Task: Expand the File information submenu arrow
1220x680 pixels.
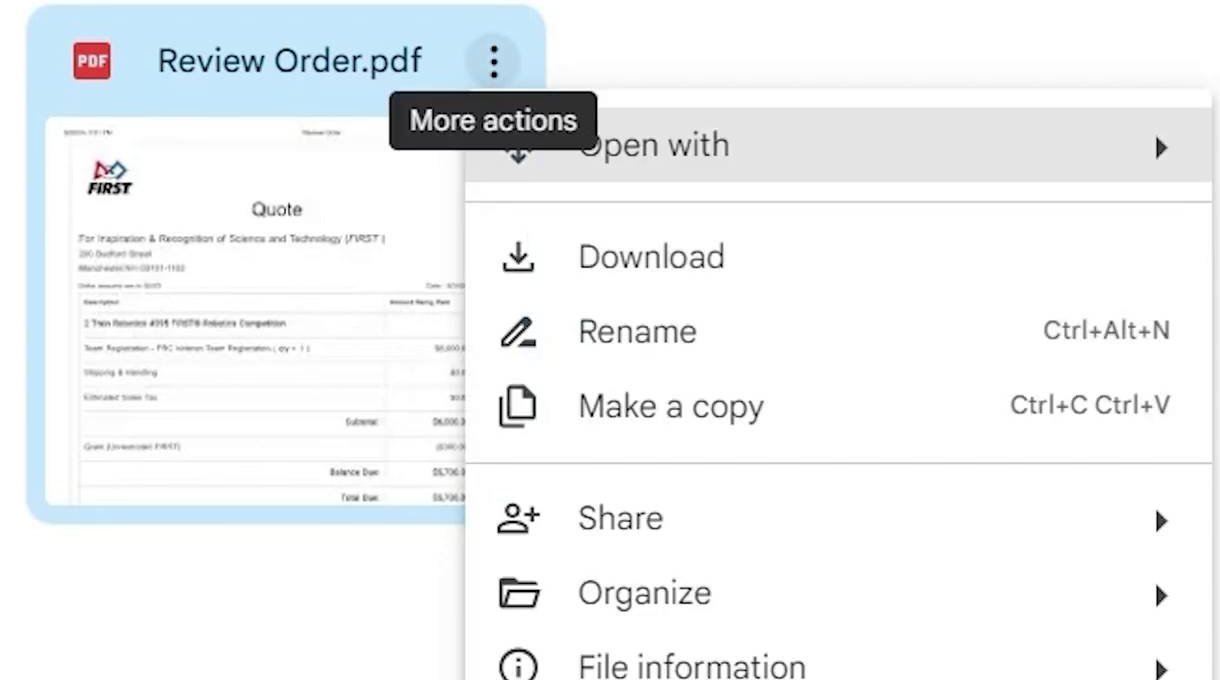Action: (x=1161, y=669)
